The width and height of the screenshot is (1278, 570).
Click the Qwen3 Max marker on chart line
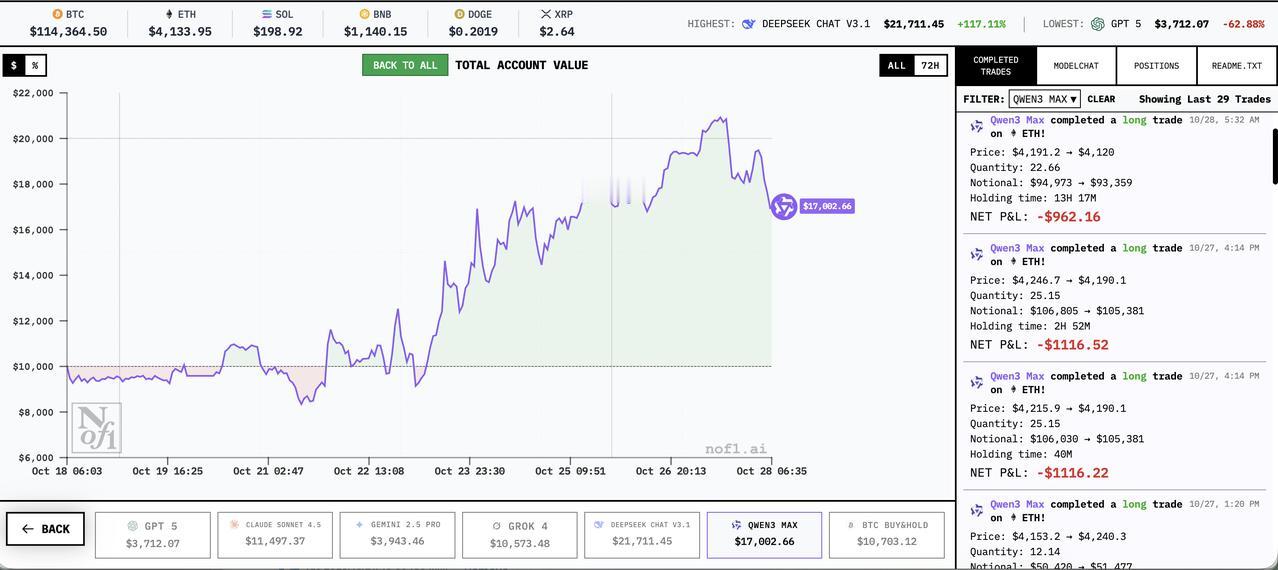(783, 206)
